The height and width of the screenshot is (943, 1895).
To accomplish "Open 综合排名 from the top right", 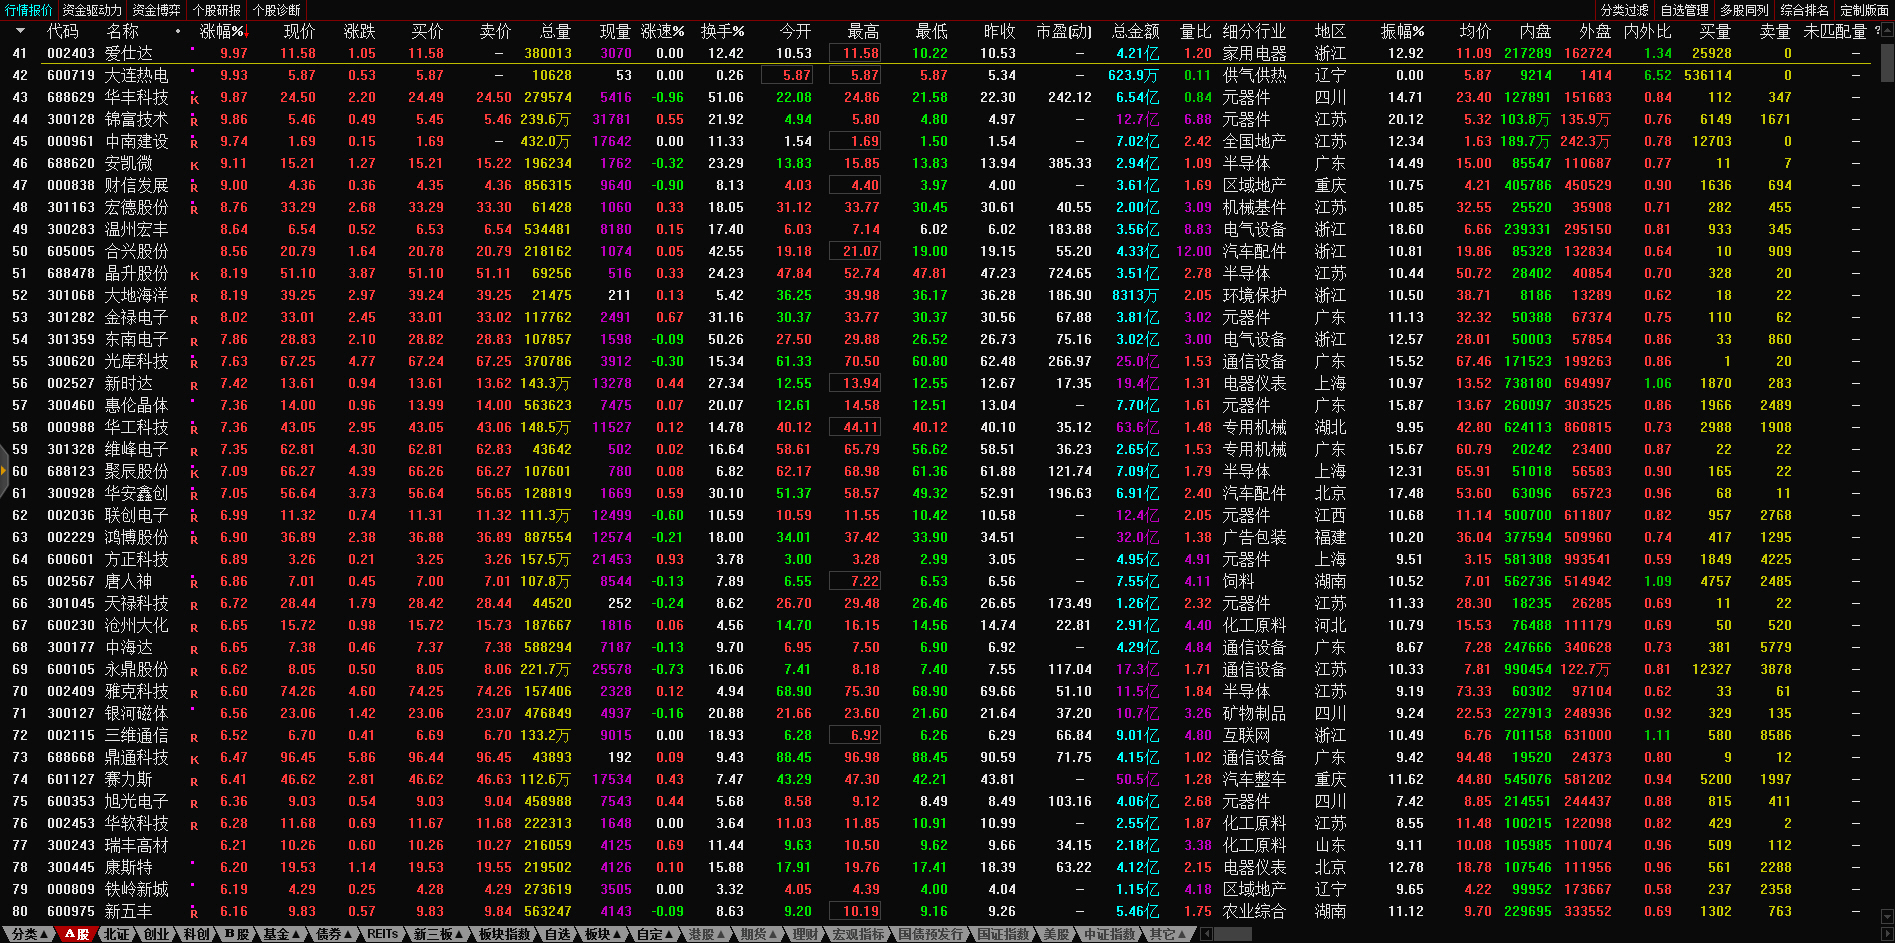I will [x=1804, y=10].
